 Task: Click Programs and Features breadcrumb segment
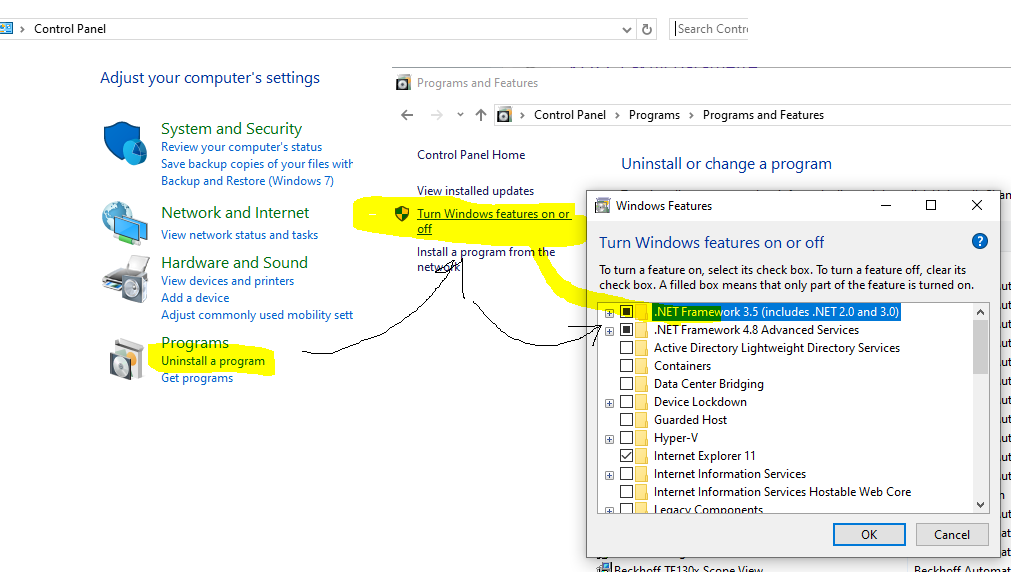(x=763, y=115)
